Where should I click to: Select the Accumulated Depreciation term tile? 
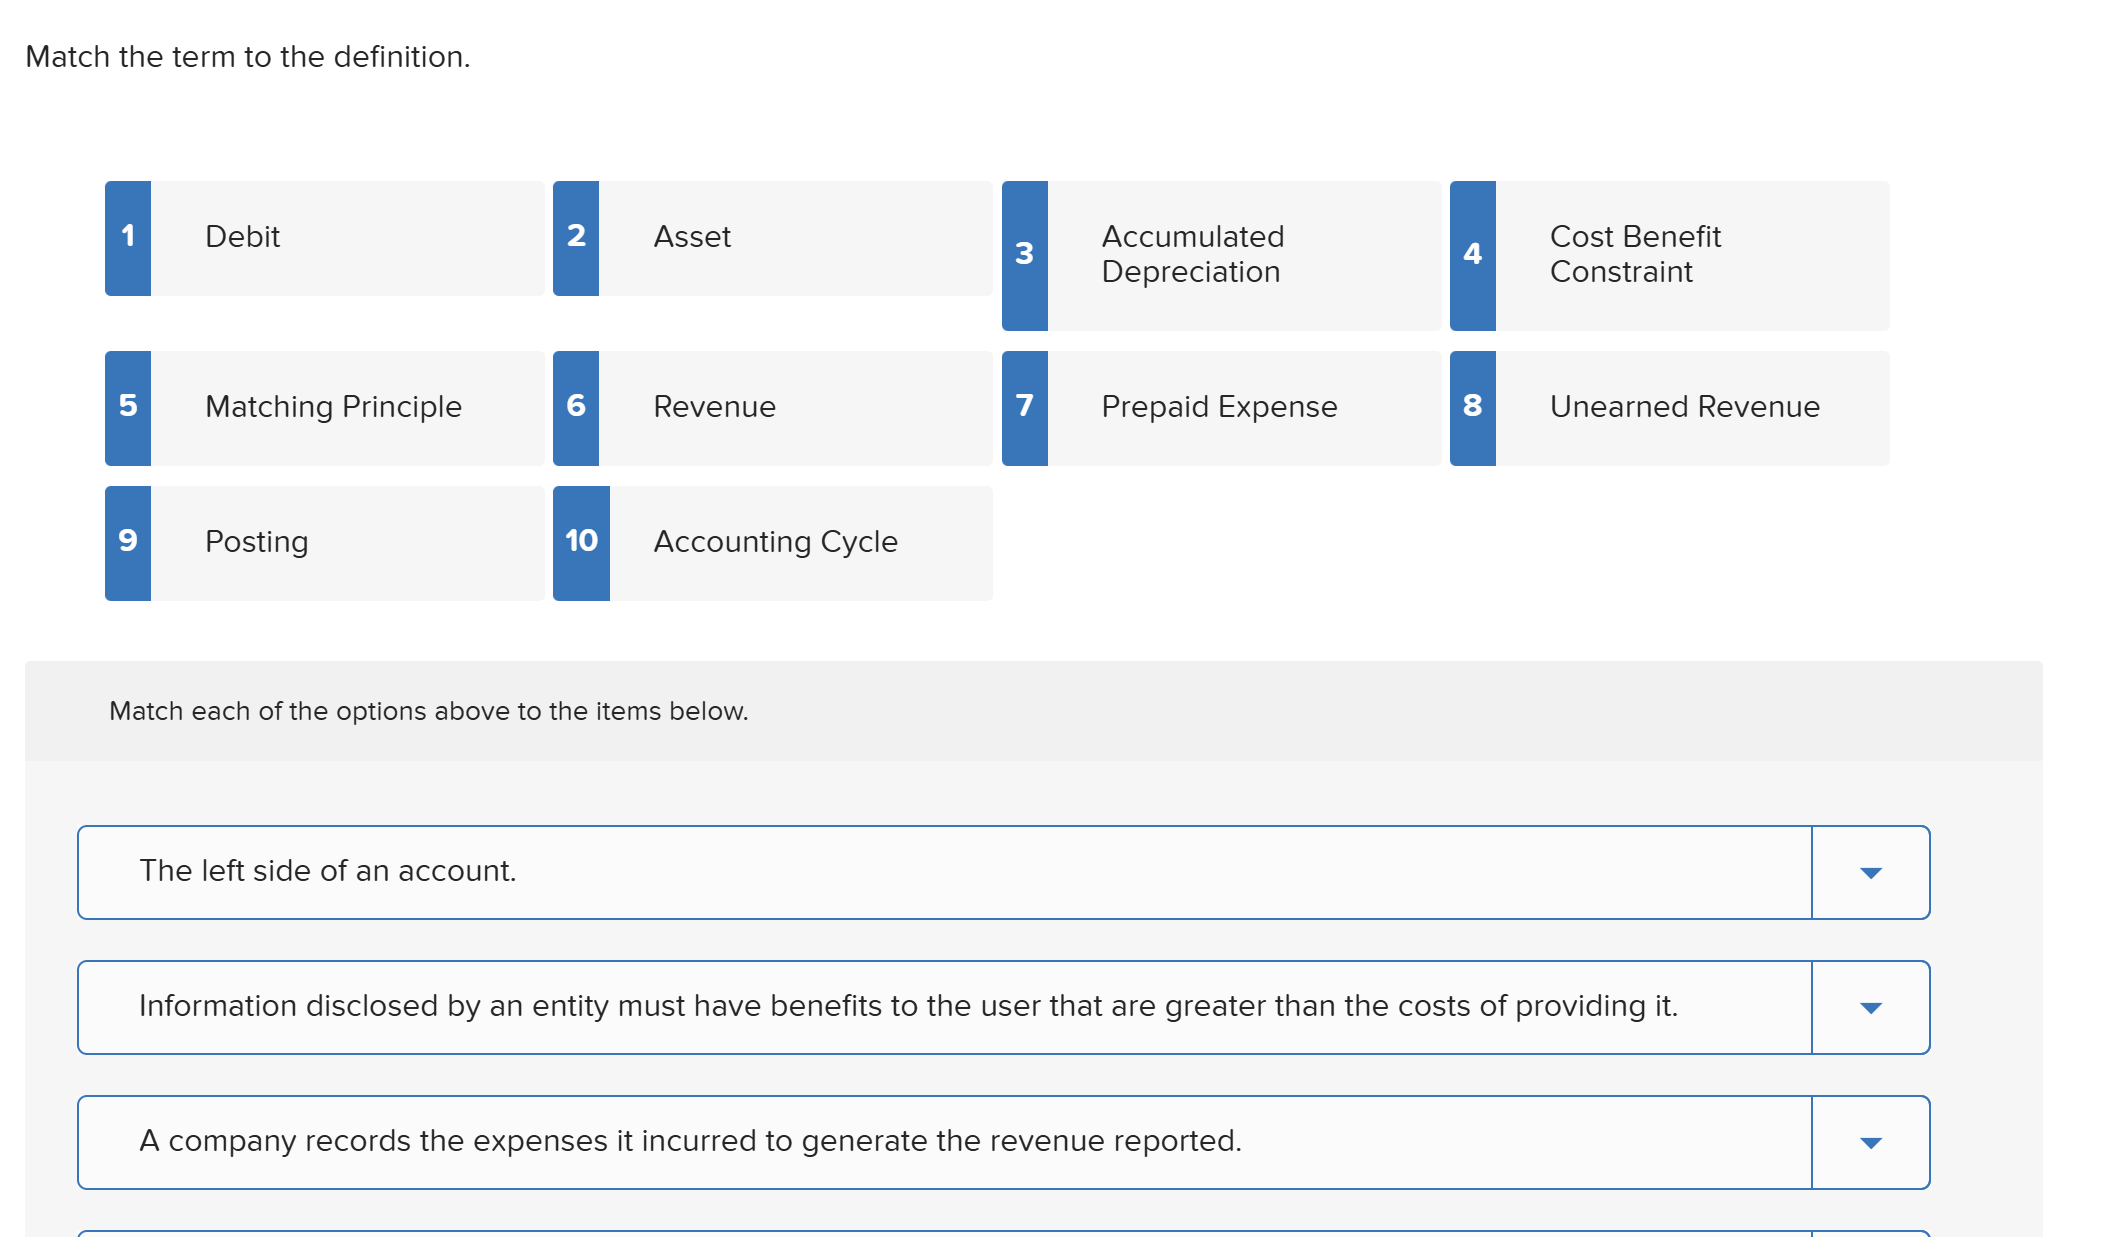tap(1220, 255)
